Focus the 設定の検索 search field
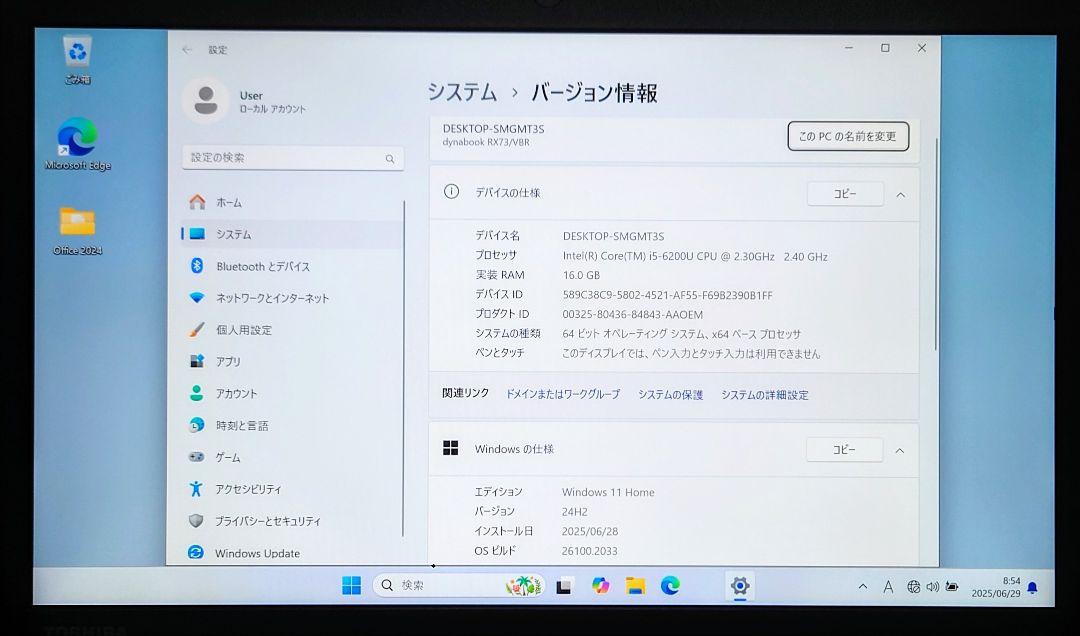This screenshot has height=636, width=1080. point(293,158)
